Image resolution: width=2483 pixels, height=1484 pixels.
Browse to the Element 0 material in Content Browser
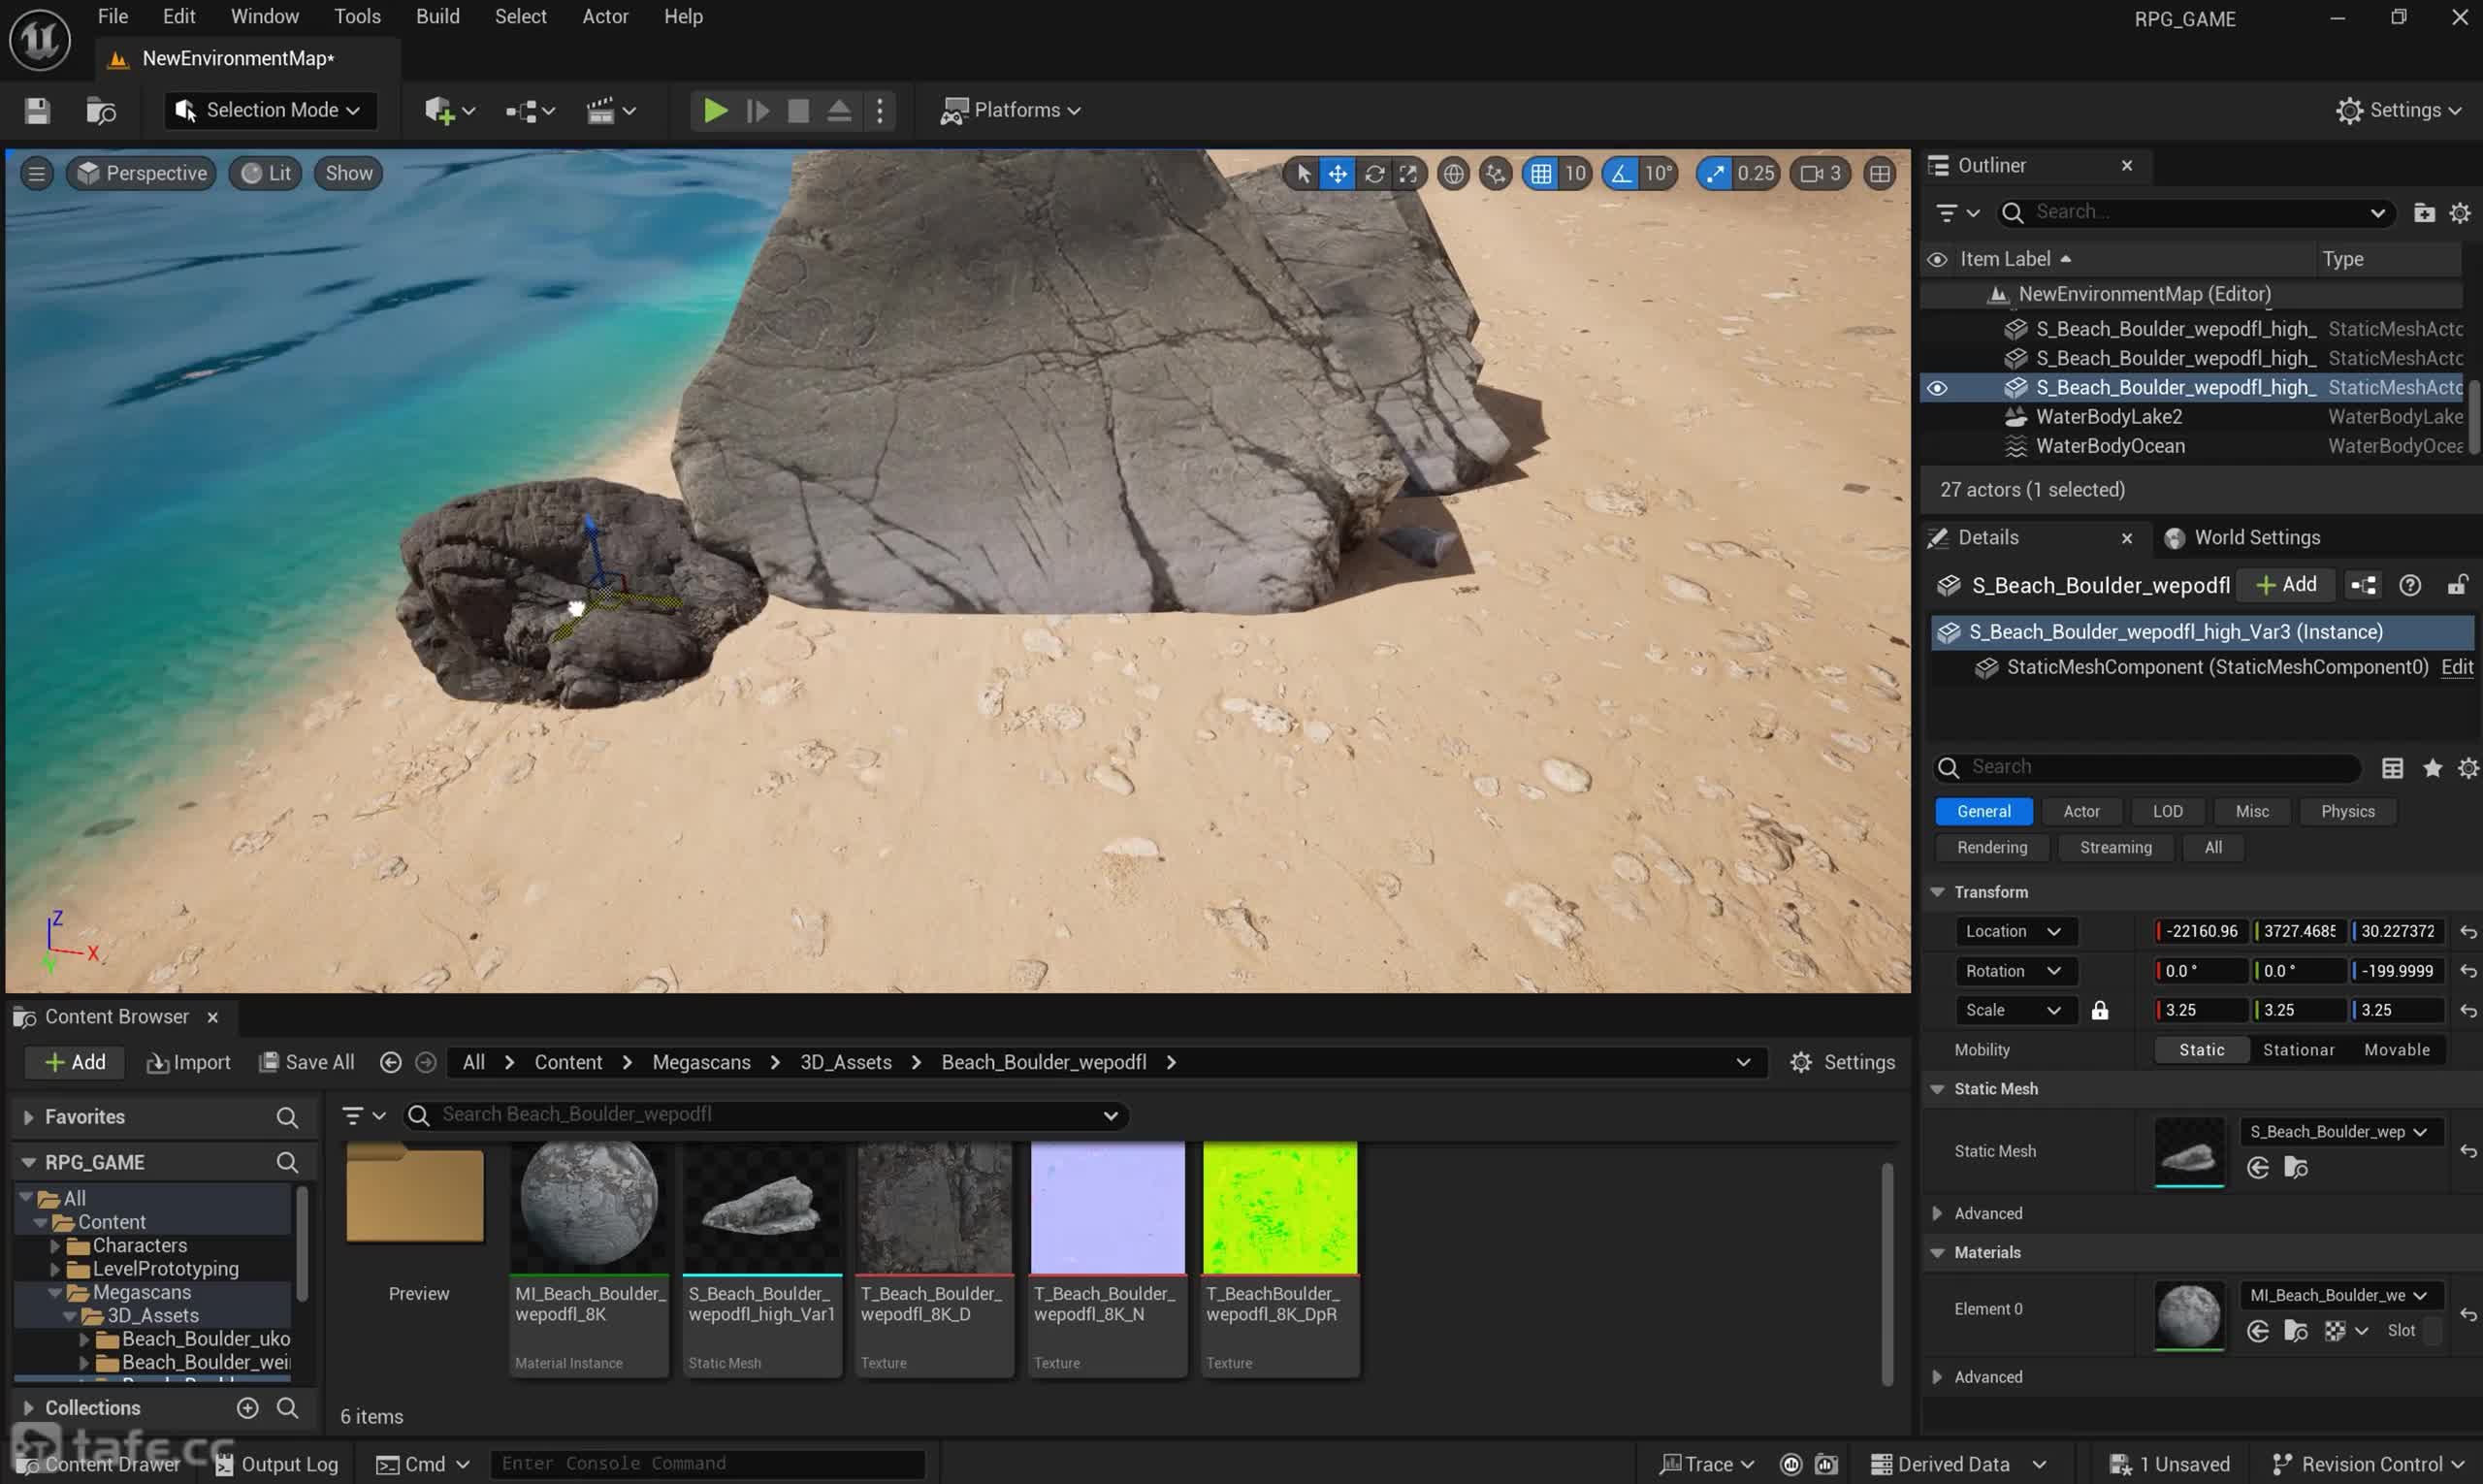pos(2296,1330)
